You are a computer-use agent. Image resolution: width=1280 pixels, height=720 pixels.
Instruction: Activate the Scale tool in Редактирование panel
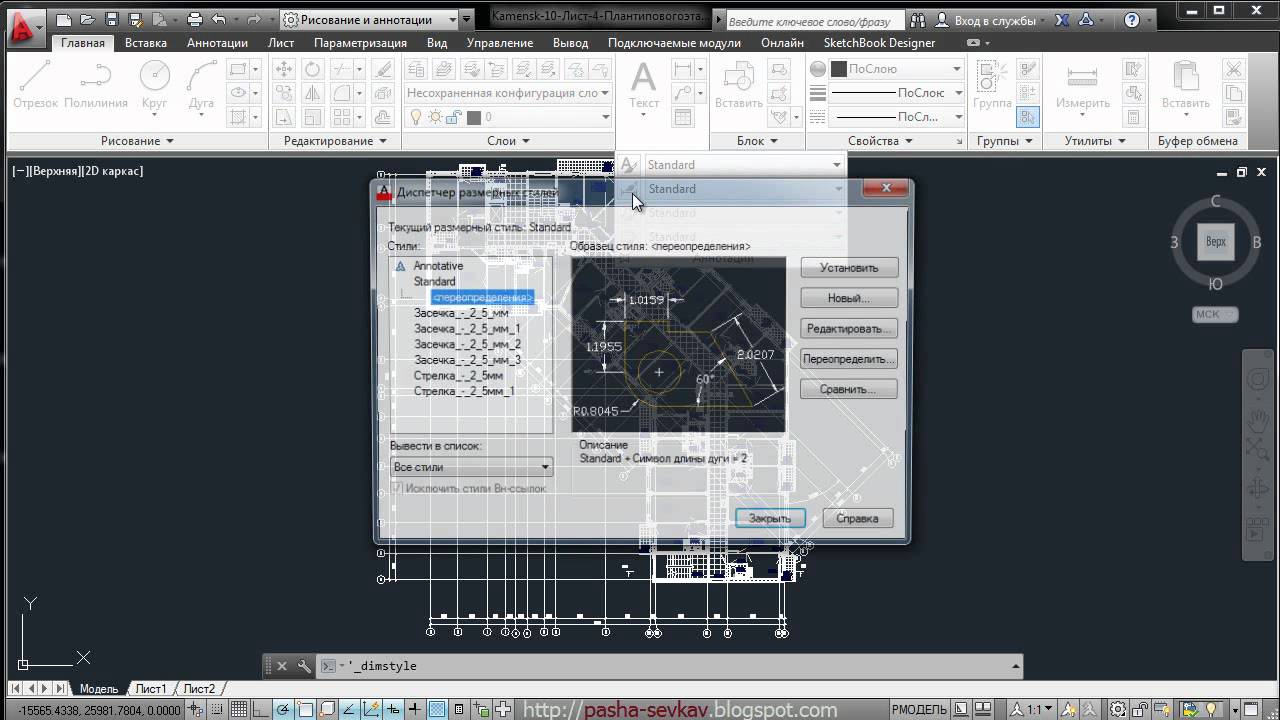click(313, 117)
